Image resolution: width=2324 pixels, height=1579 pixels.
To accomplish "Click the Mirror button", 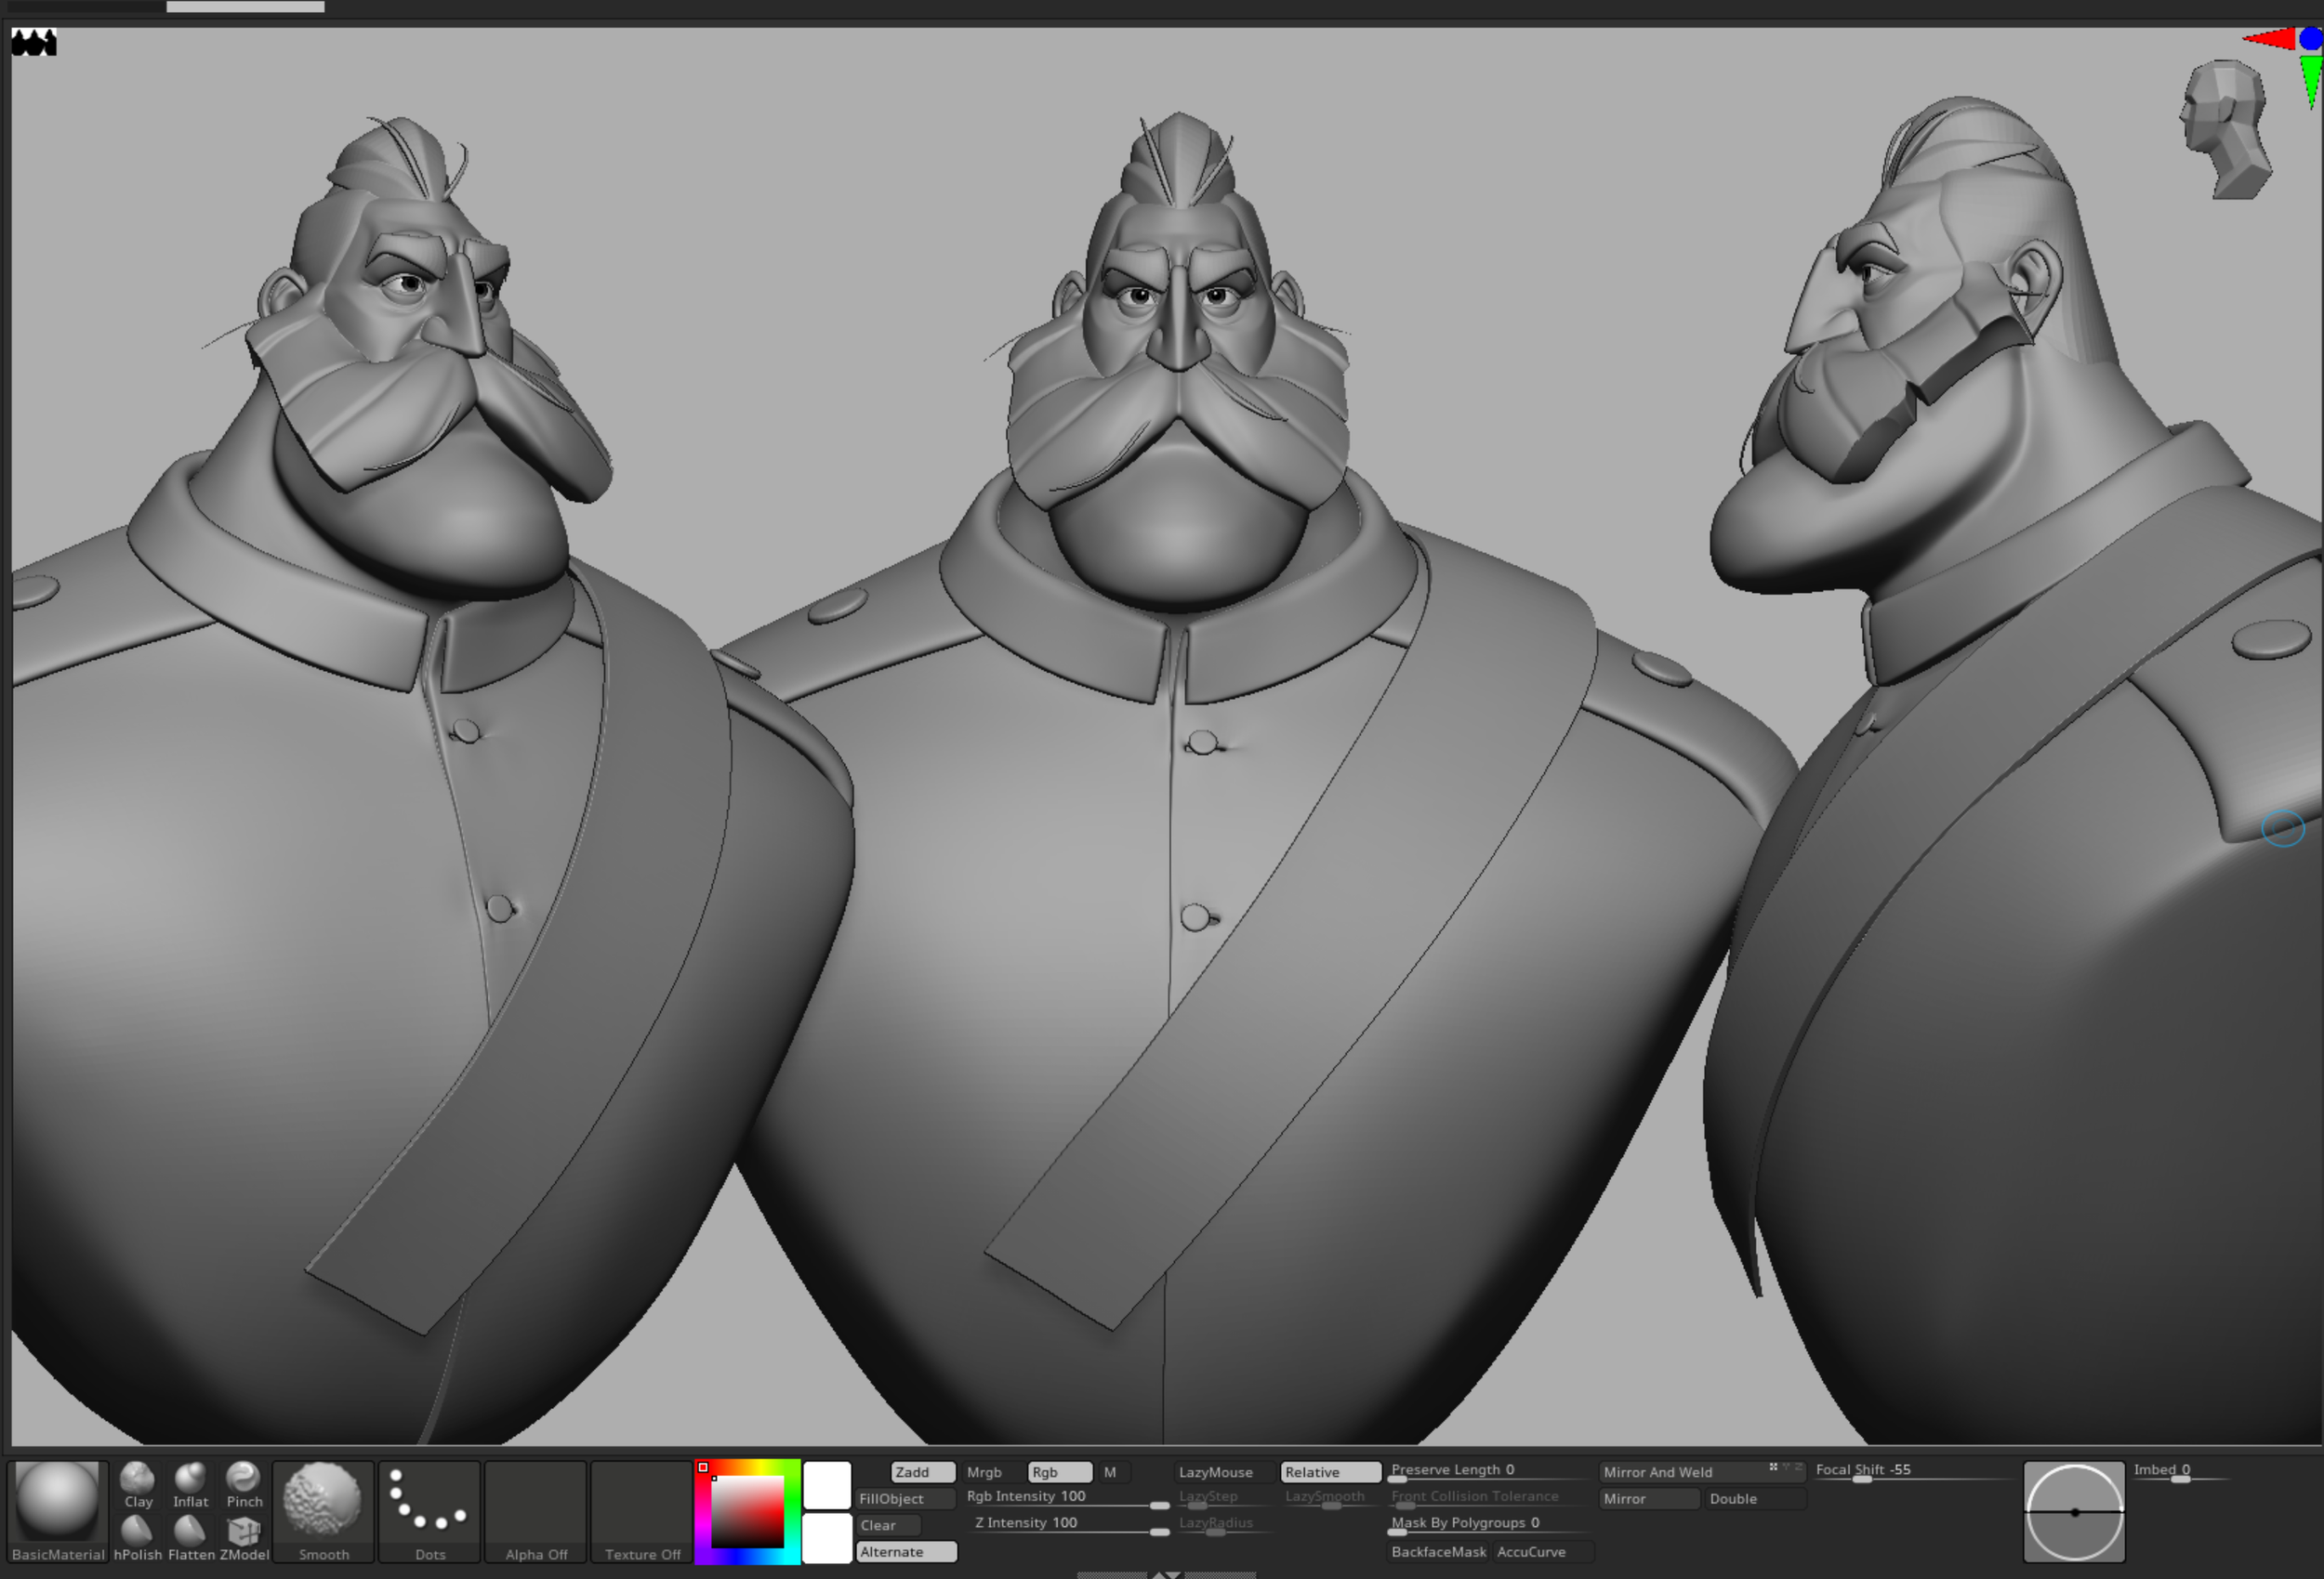I will tap(1649, 1499).
